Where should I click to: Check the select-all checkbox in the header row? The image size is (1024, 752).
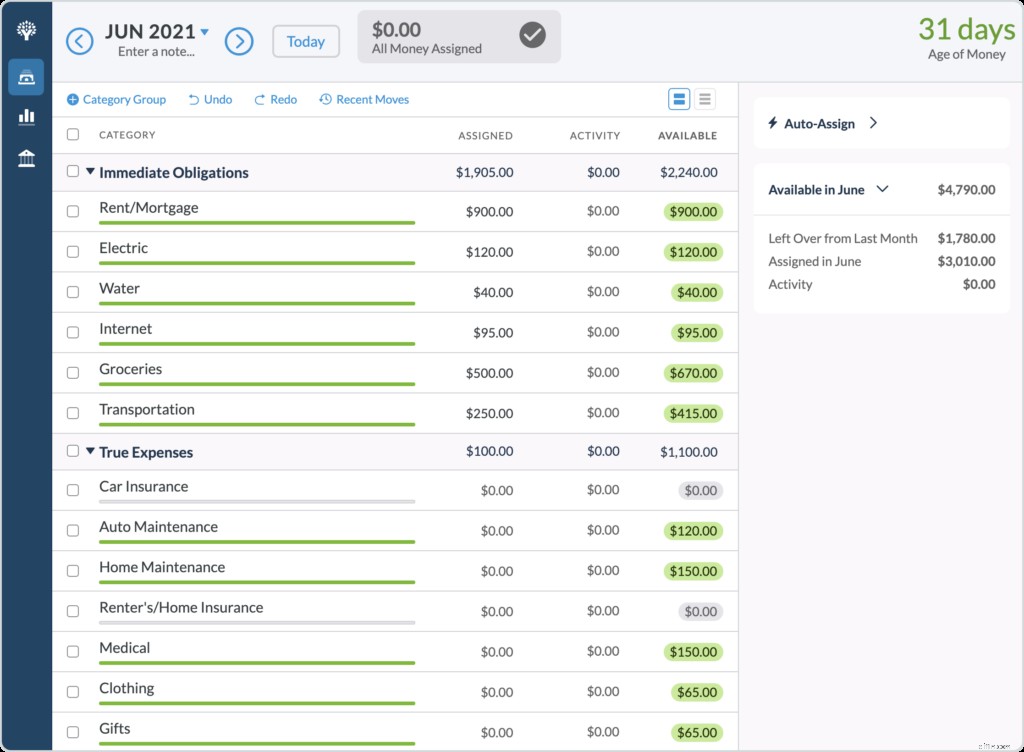[72, 134]
